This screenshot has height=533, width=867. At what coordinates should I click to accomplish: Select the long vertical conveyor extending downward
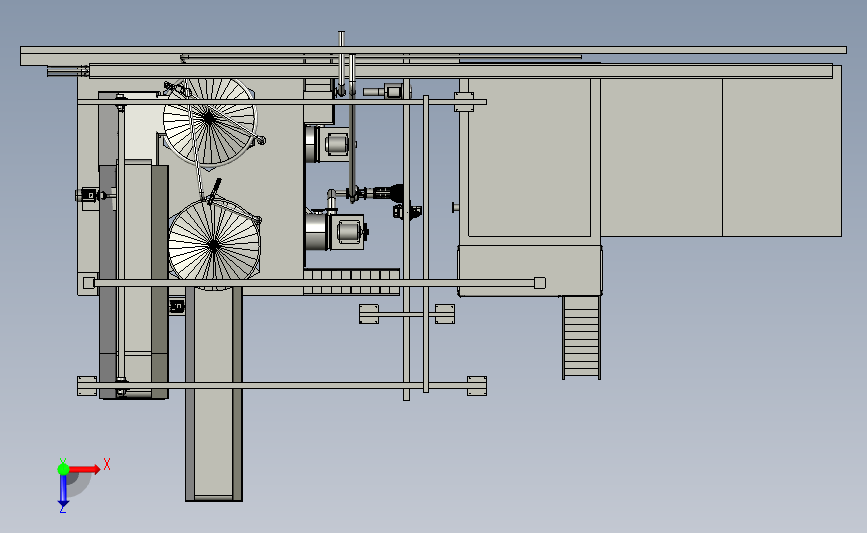(213, 394)
